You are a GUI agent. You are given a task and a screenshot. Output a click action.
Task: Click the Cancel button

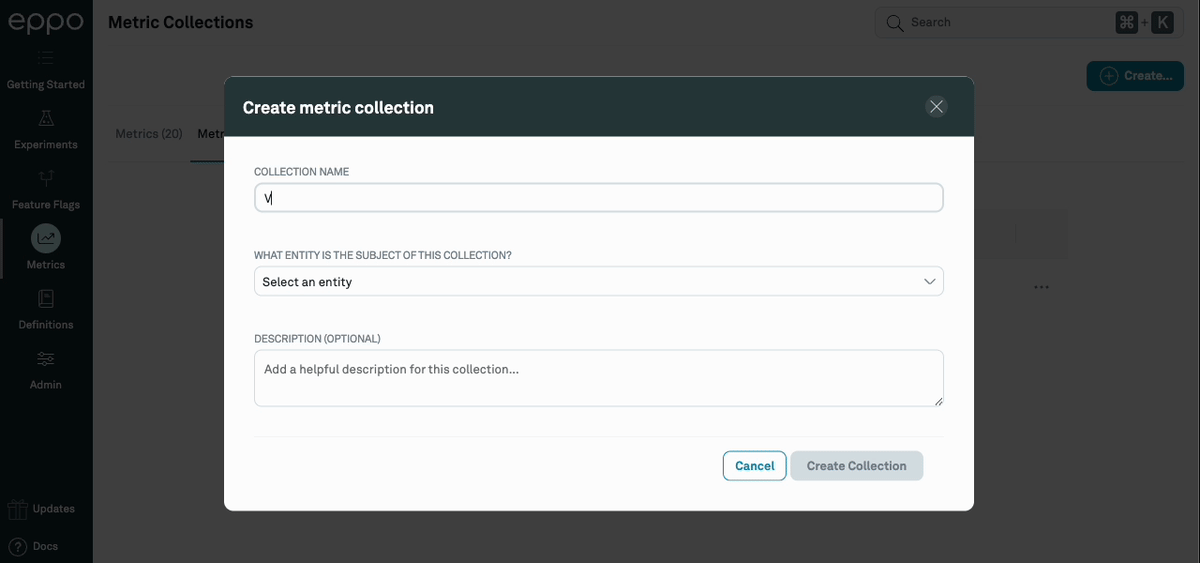[x=754, y=466]
